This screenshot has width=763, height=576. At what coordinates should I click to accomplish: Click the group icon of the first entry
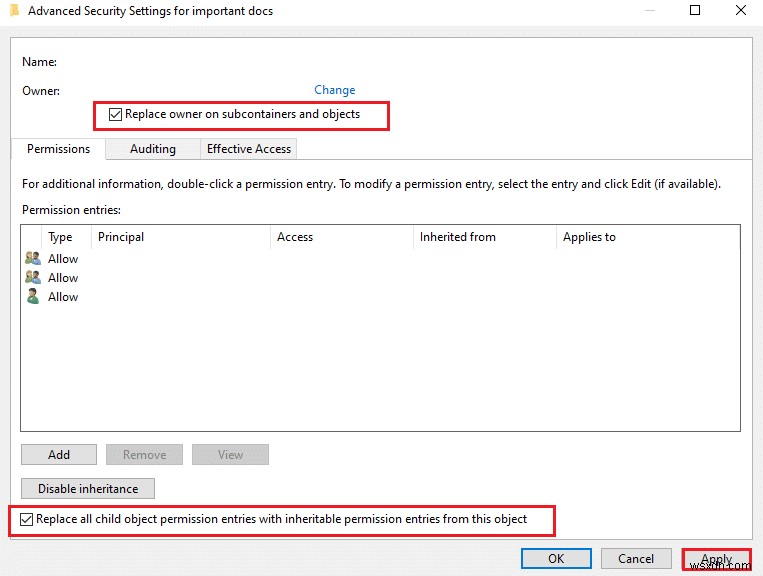click(x=33, y=258)
